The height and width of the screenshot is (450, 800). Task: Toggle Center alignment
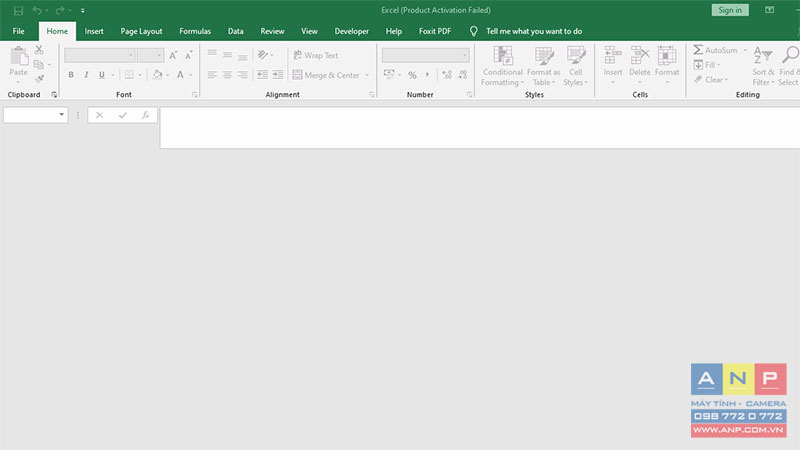click(227, 75)
